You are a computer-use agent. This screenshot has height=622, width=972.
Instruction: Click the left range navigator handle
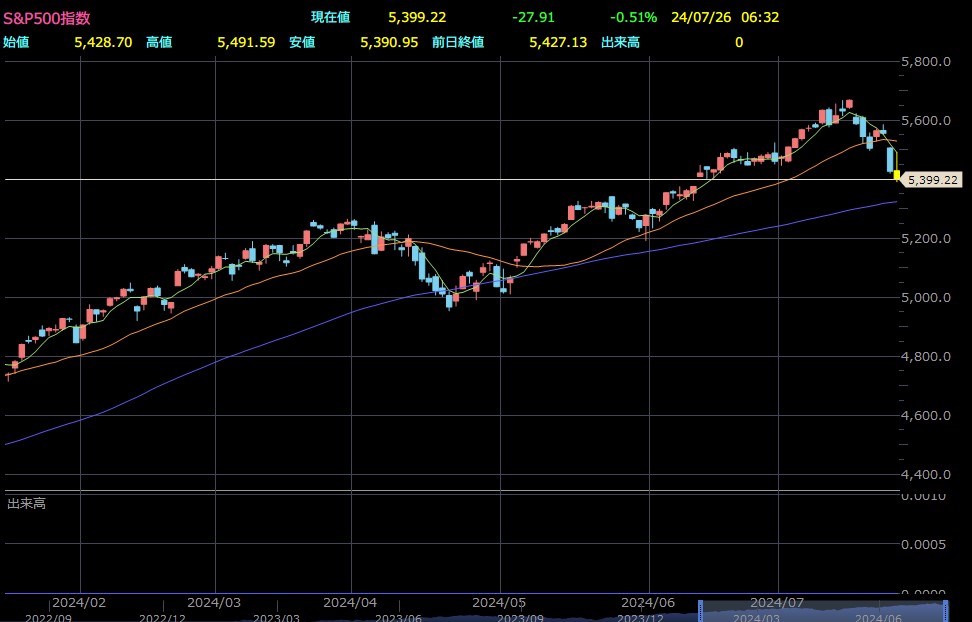point(701,611)
